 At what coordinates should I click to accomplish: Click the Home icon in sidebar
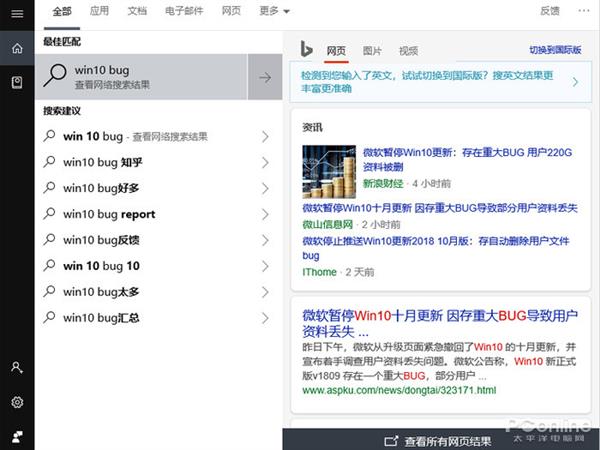16,48
